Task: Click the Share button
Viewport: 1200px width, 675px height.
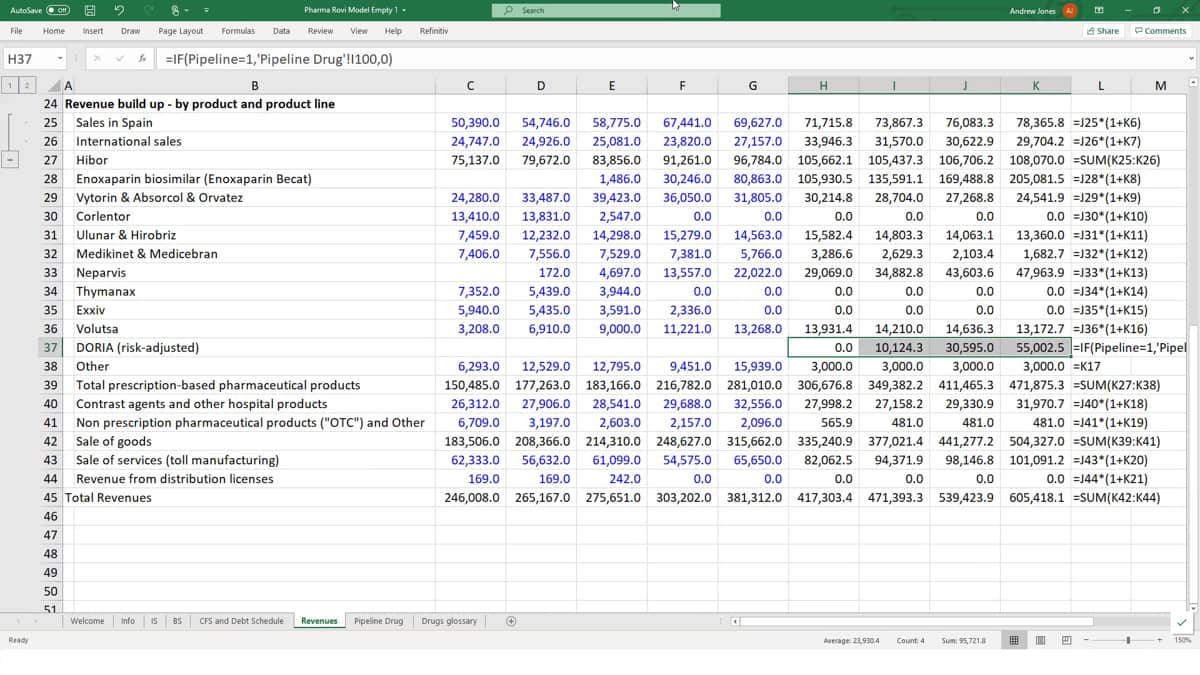Action: [1104, 31]
